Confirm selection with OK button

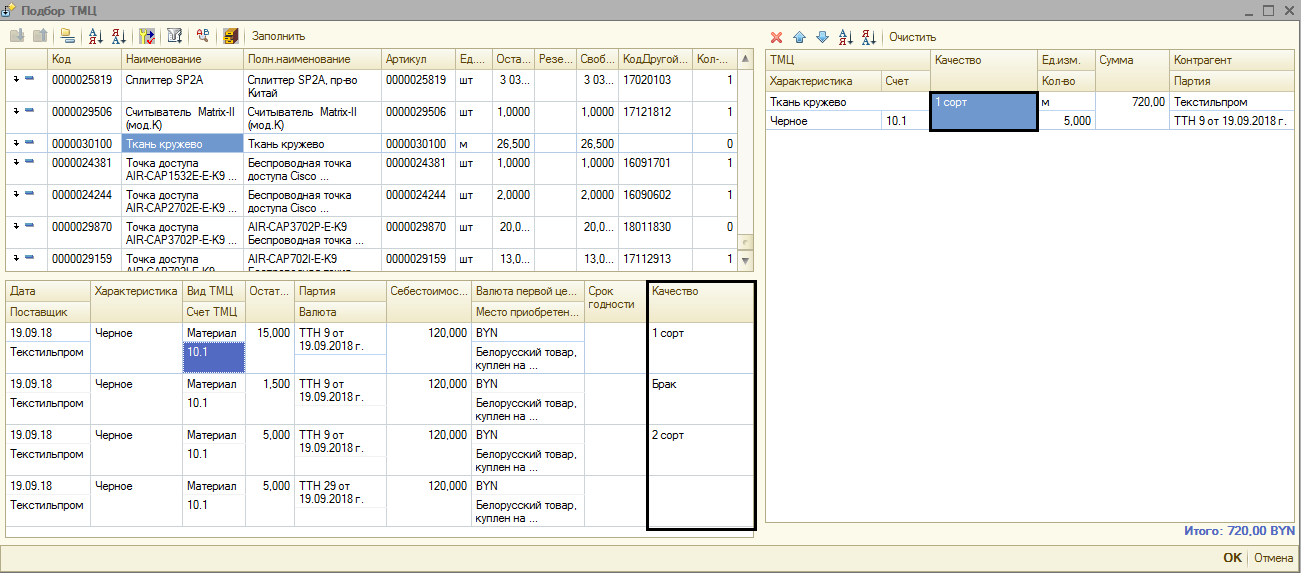pyautogui.click(x=1232, y=558)
